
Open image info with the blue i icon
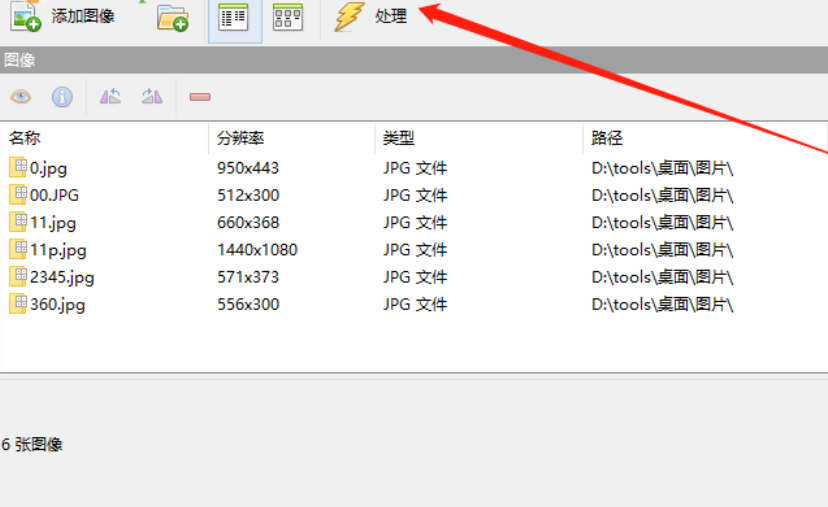pos(62,97)
